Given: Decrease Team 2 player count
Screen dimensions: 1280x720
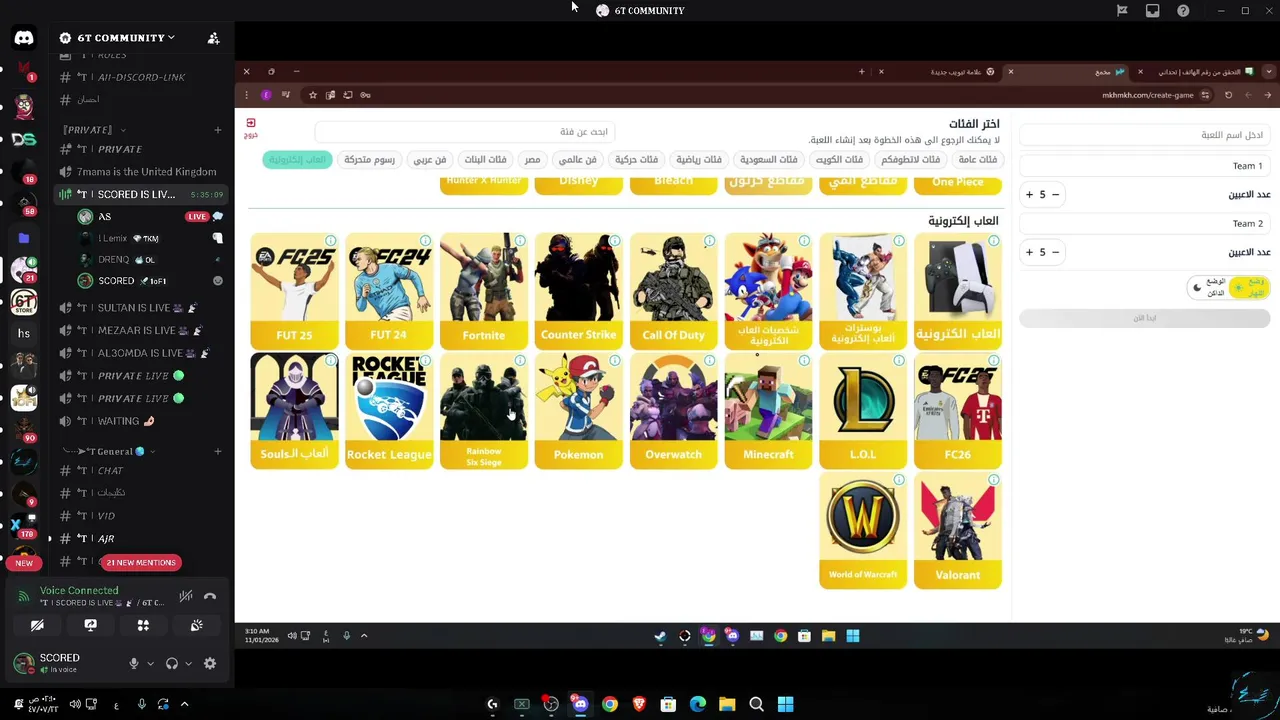Looking at the screenshot, I should point(1055,252).
